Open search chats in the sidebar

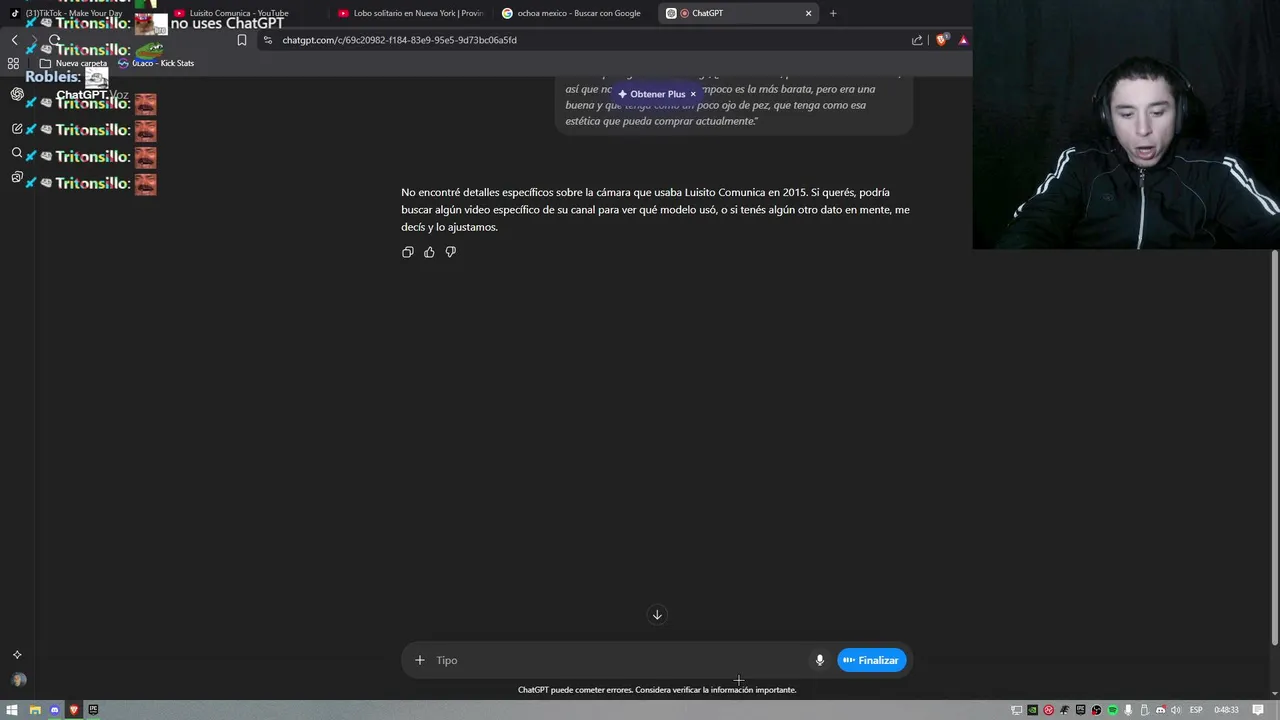[x=17, y=153]
